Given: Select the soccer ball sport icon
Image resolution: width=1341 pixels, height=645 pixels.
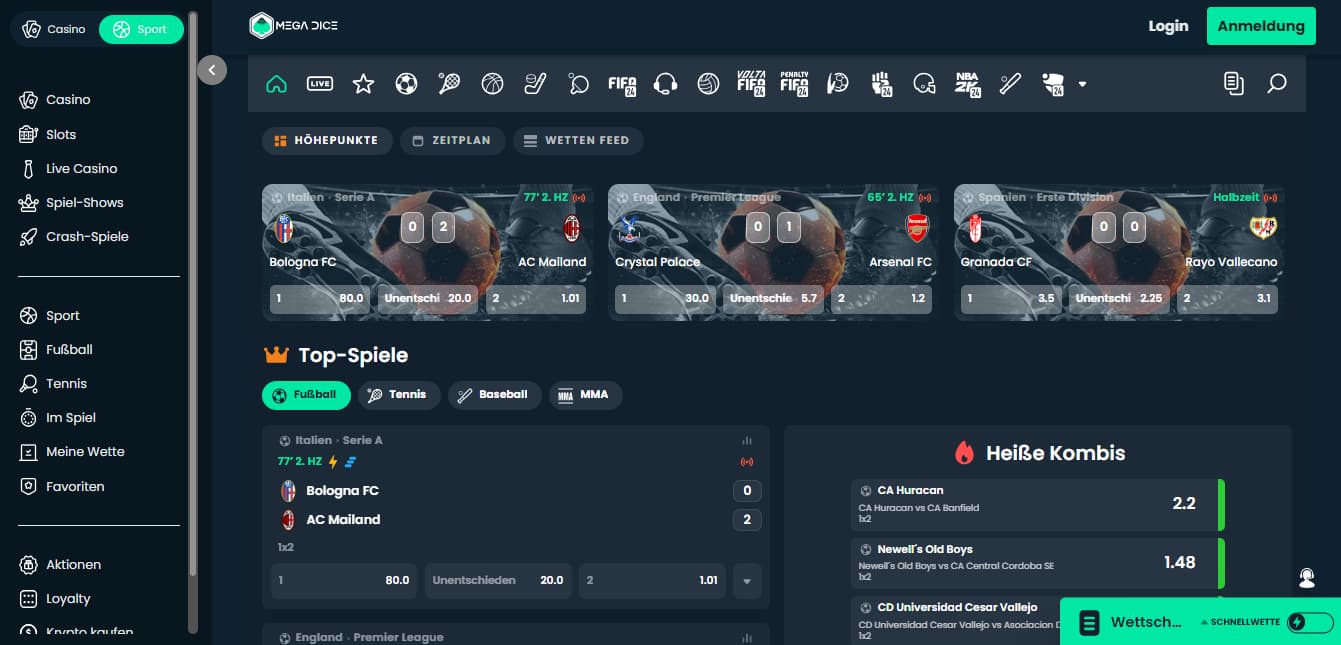Looking at the screenshot, I should pyautogui.click(x=406, y=84).
